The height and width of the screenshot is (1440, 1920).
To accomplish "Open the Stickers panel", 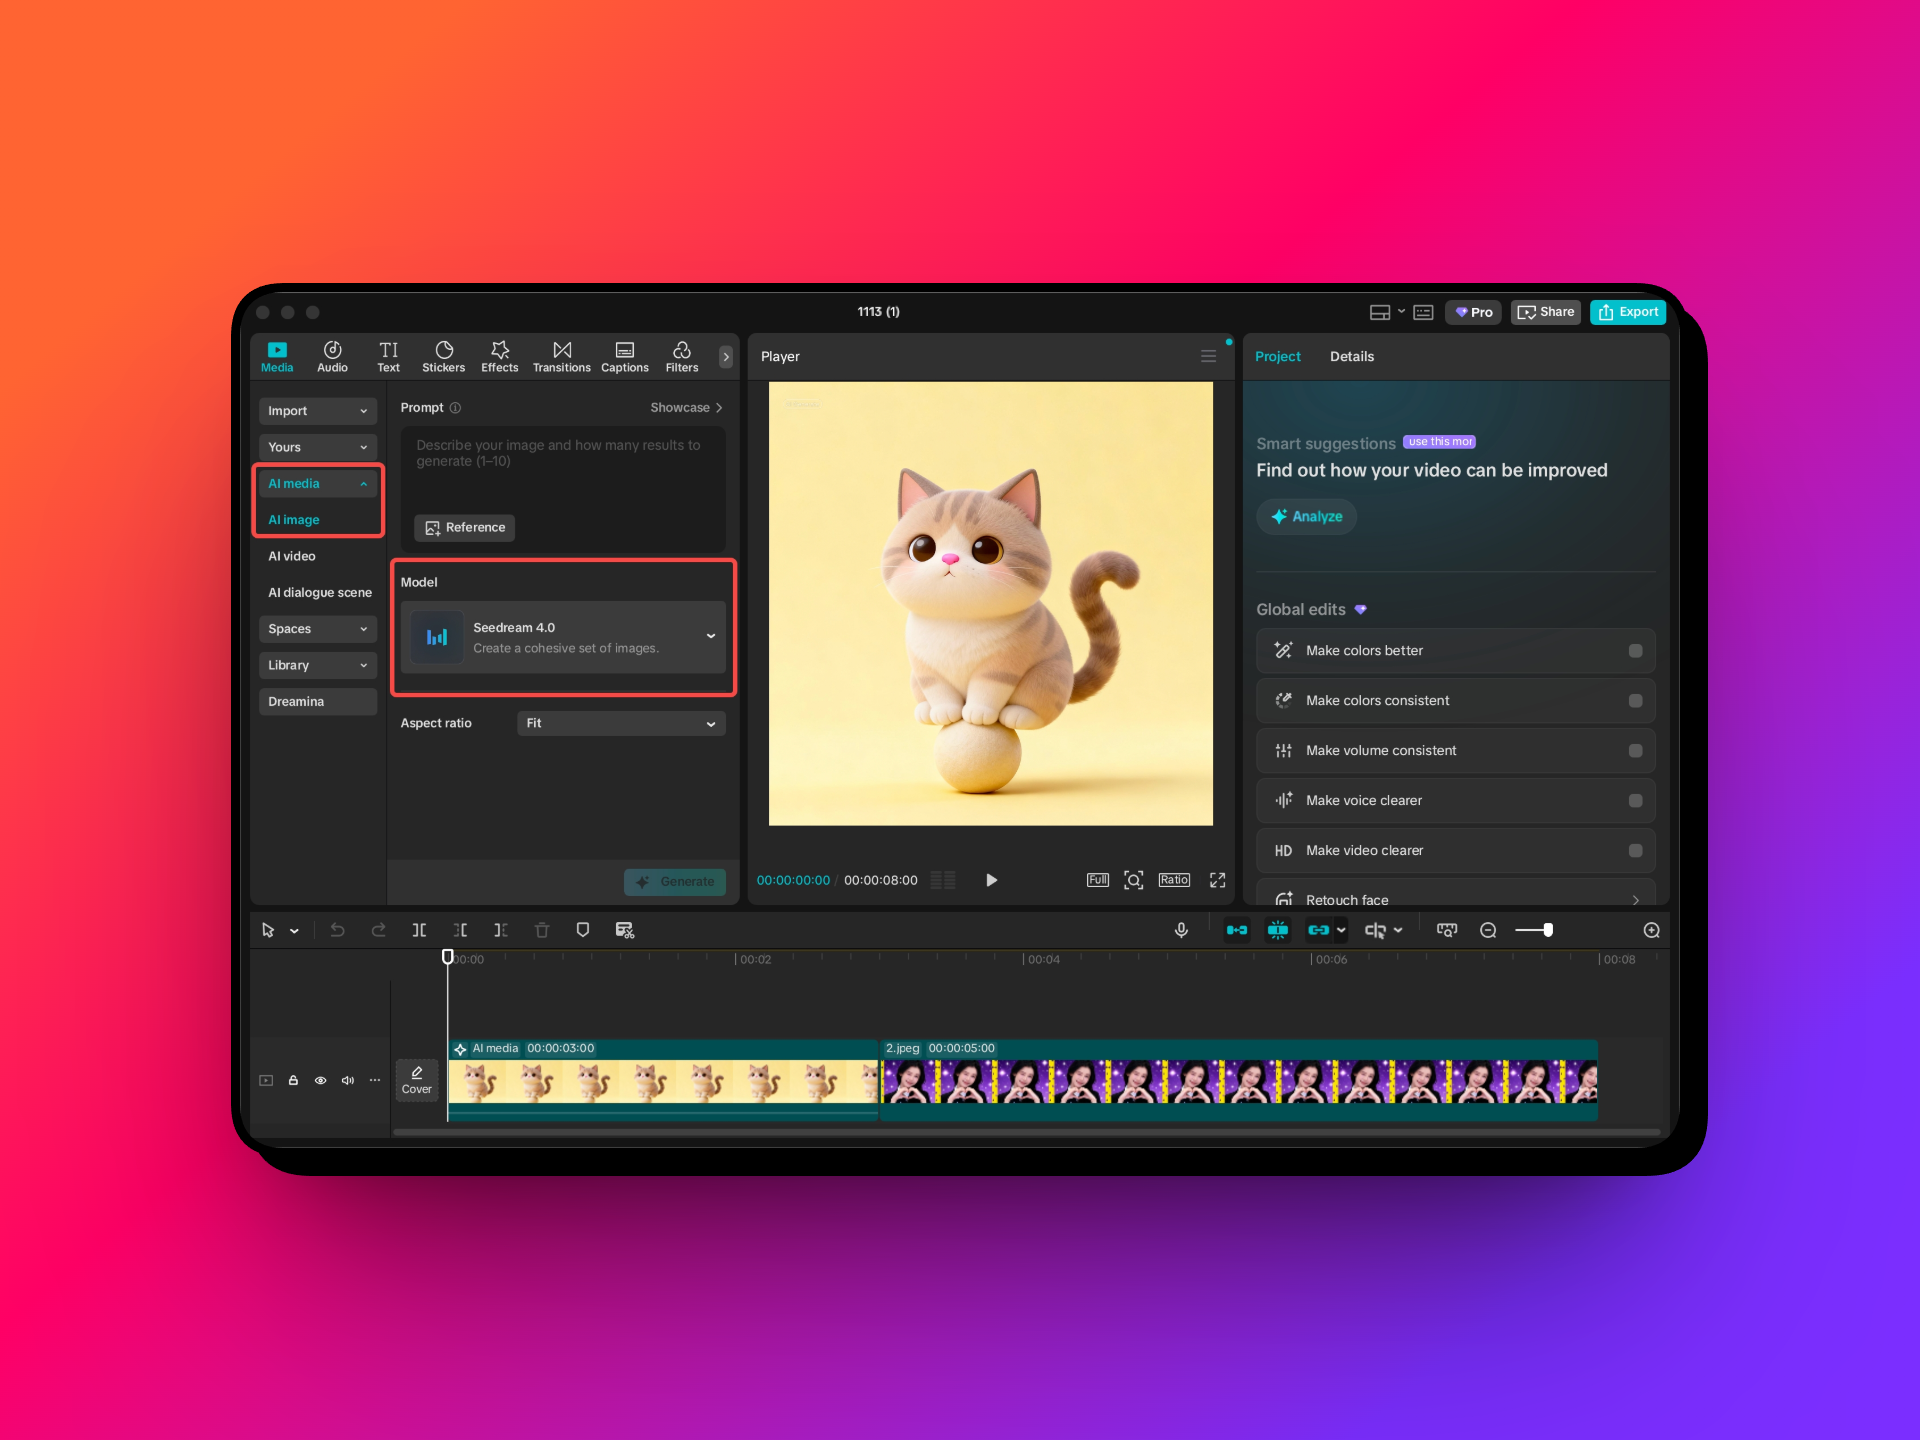I will click(443, 356).
